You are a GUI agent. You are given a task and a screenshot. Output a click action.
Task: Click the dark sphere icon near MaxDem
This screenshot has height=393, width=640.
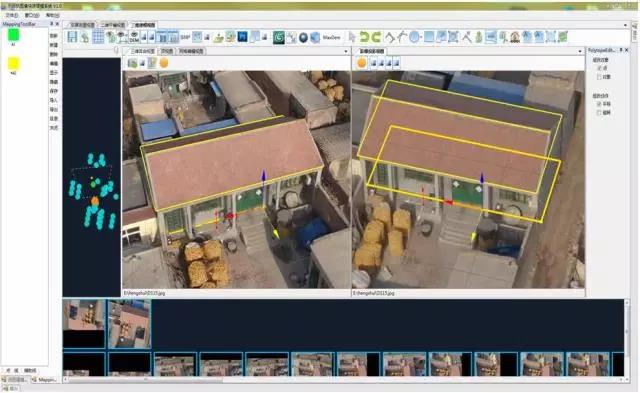coord(303,38)
